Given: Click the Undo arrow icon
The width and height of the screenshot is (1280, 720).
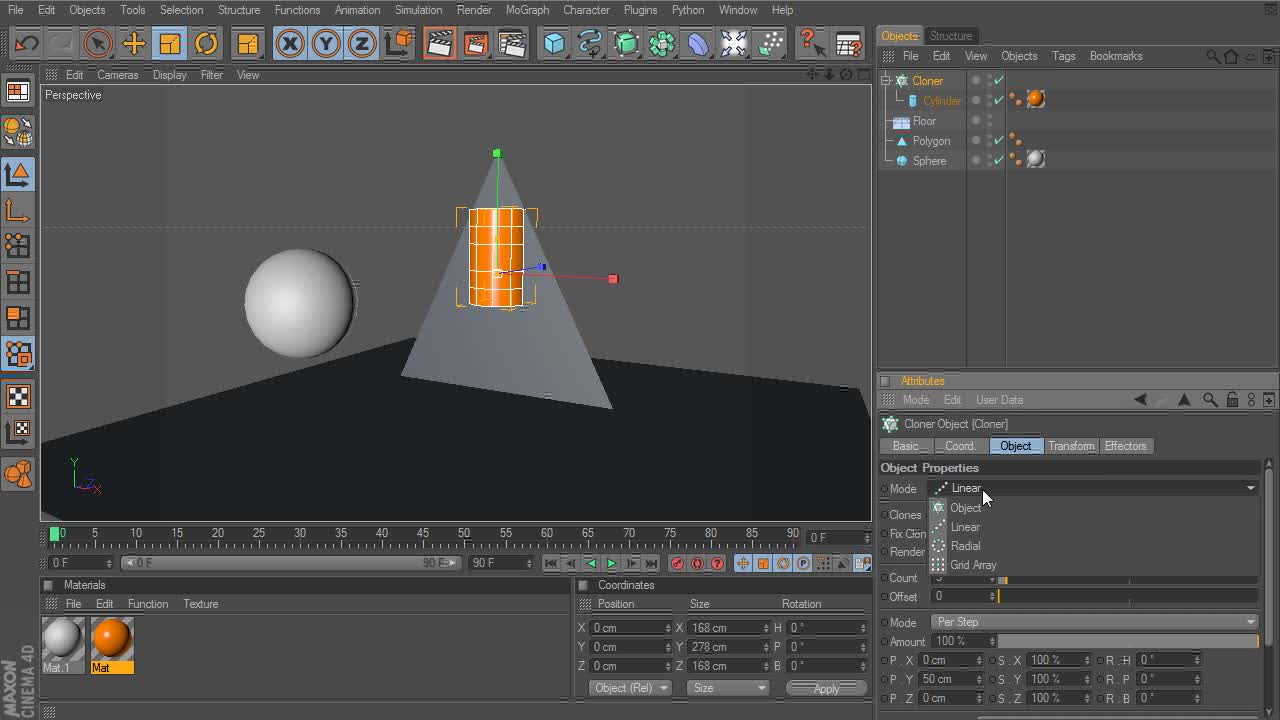Looking at the screenshot, I should (x=26, y=44).
